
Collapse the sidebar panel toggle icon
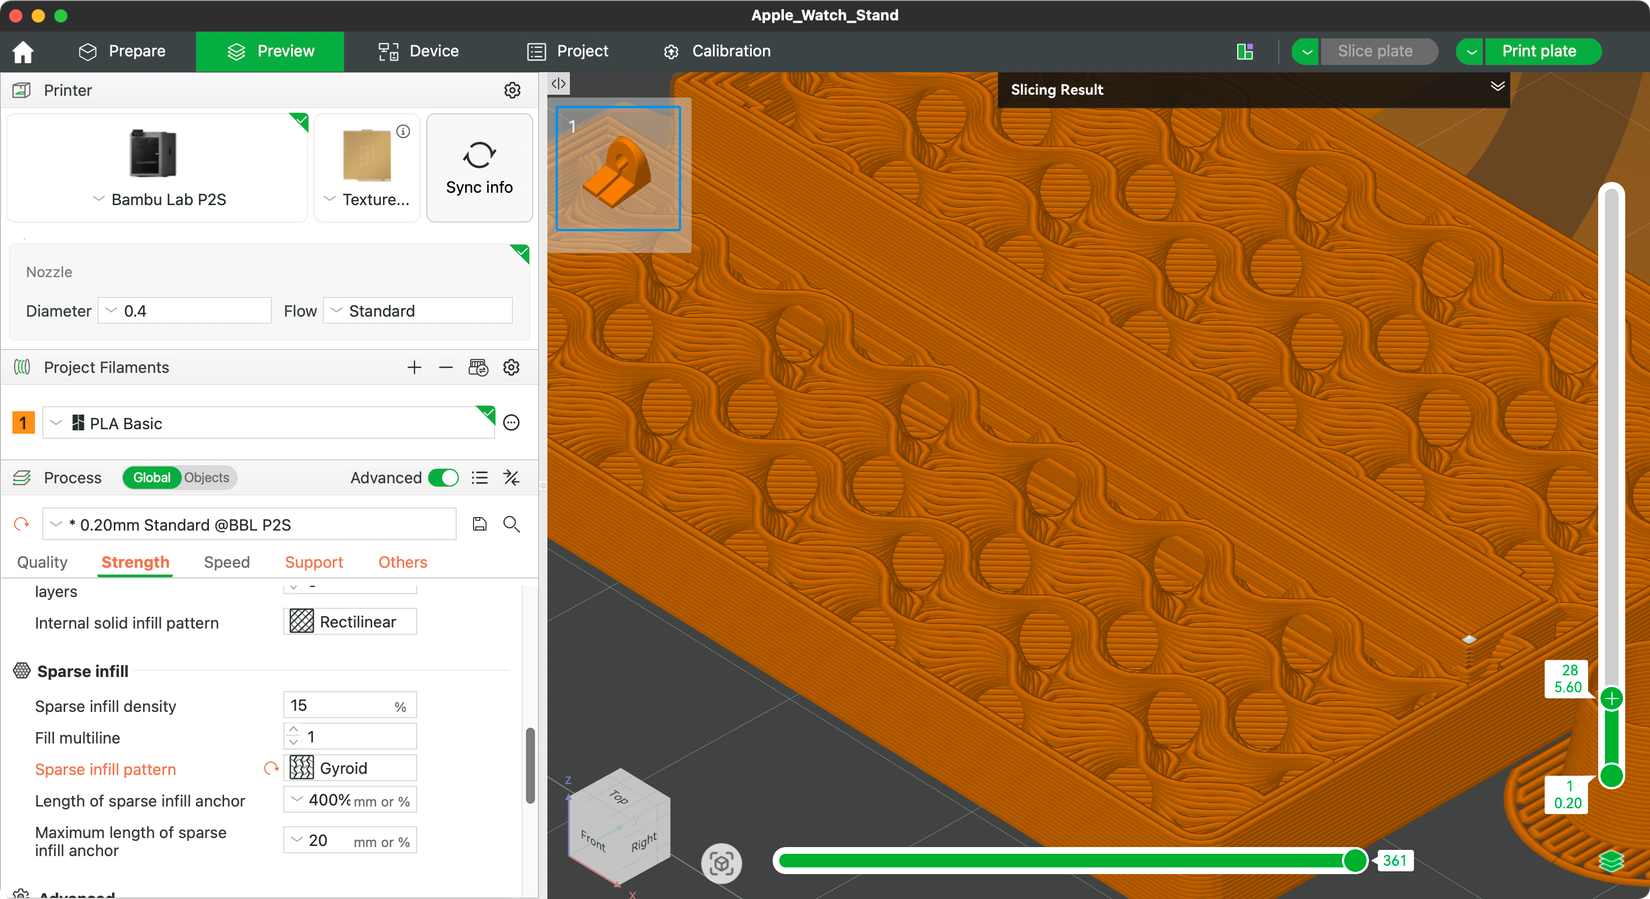tap(558, 84)
